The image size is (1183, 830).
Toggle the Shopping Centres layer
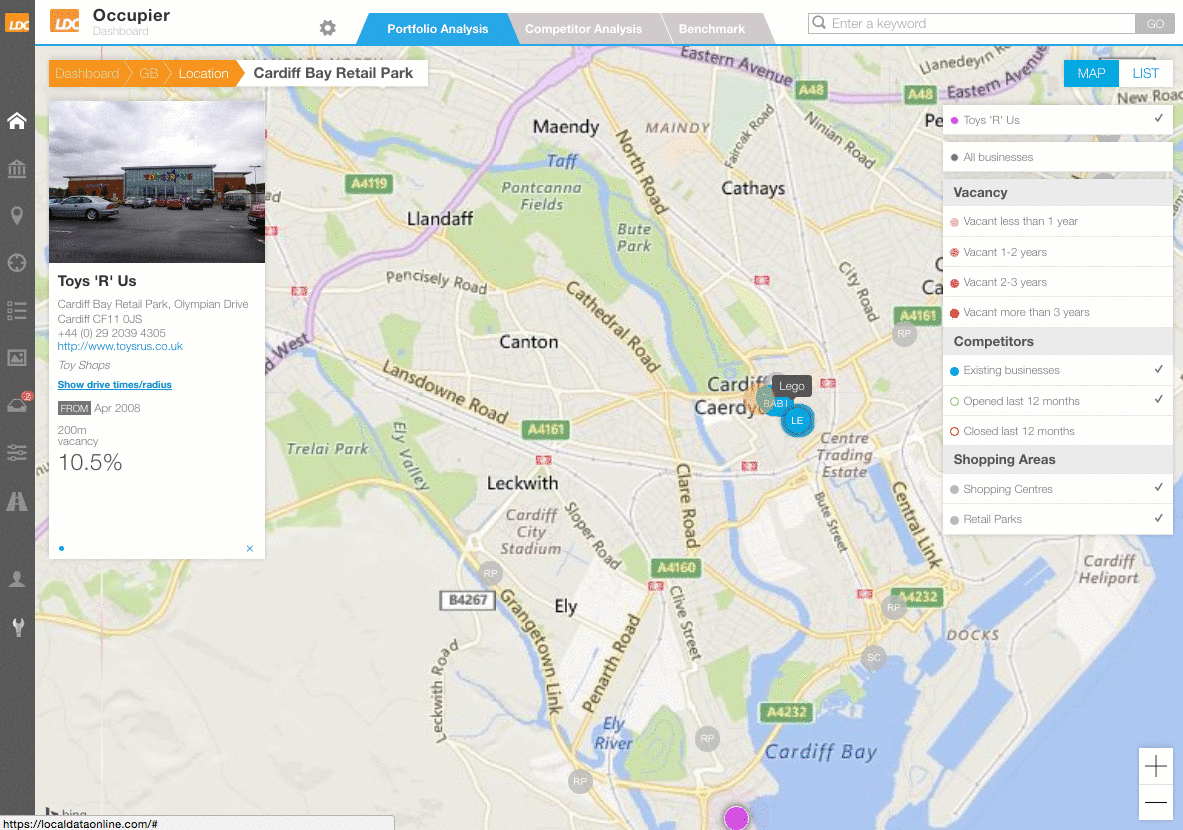(x=1057, y=489)
